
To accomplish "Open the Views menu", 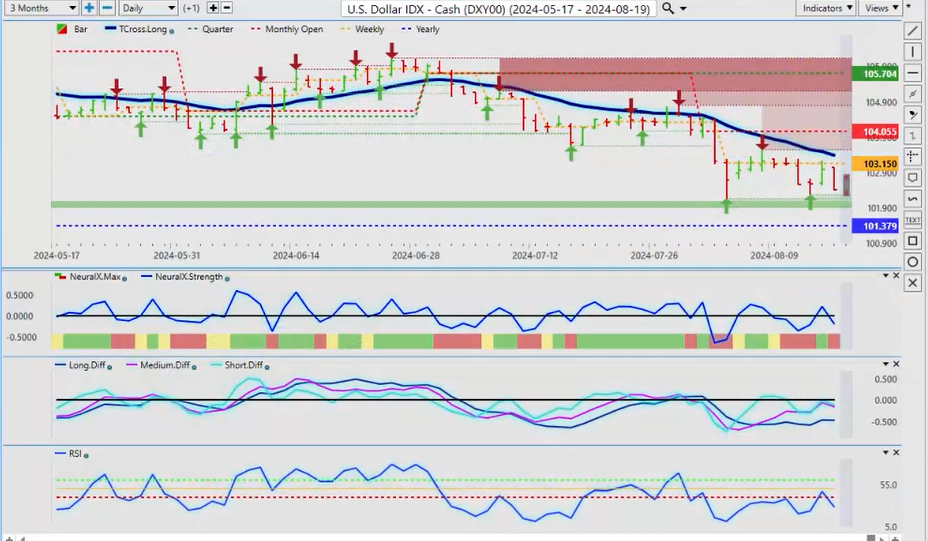I will click(879, 8).
